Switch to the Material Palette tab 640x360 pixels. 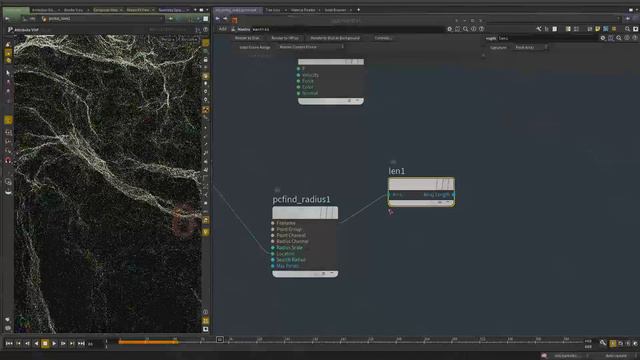pyautogui.click(x=303, y=10)
